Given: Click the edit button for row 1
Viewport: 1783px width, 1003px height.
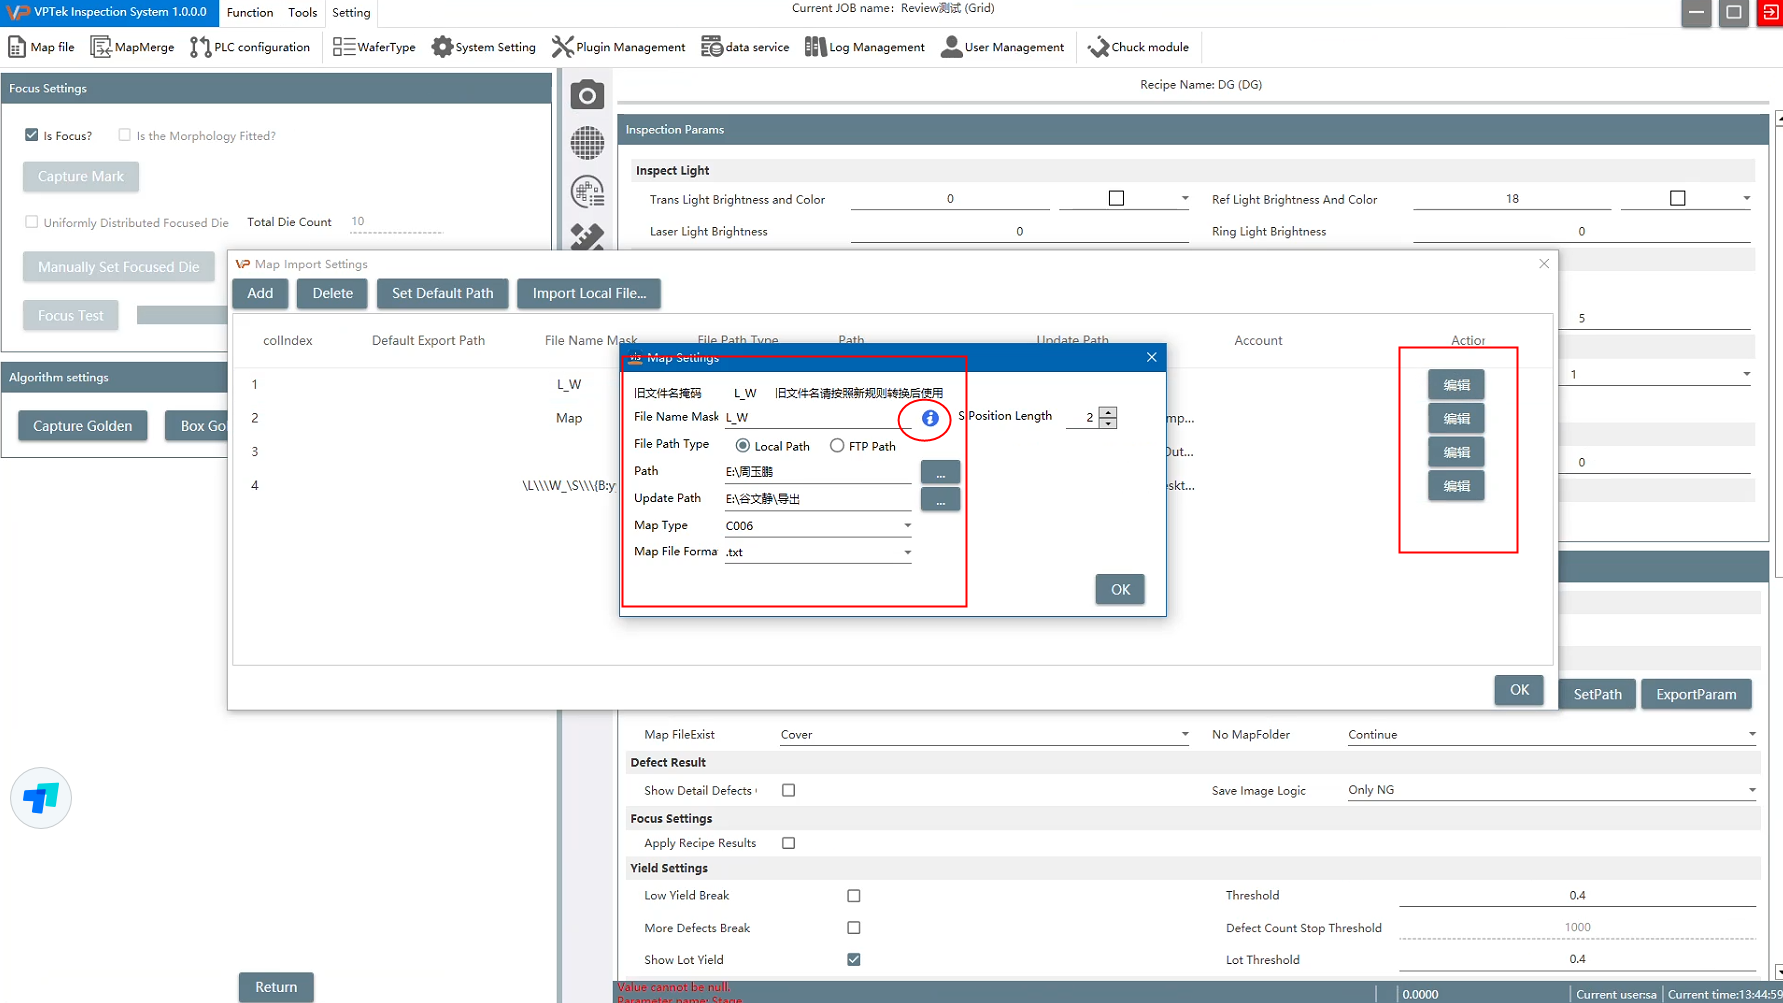Looking at the screenshot, I should 1456,384.
